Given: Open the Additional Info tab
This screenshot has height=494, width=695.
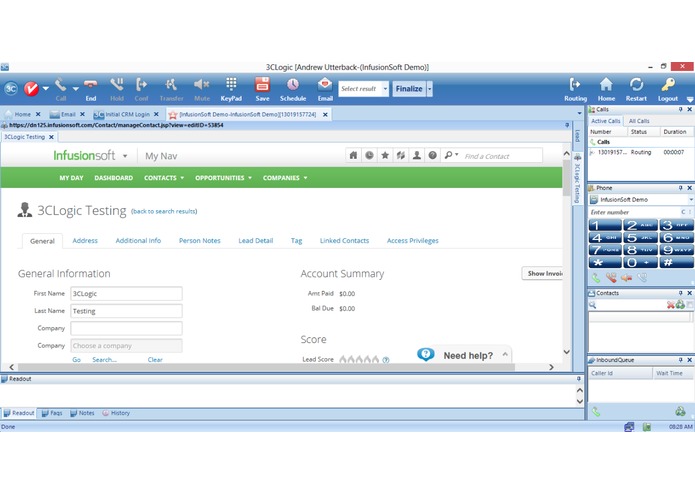Looking at the screenshot, I should click(138, 241).
